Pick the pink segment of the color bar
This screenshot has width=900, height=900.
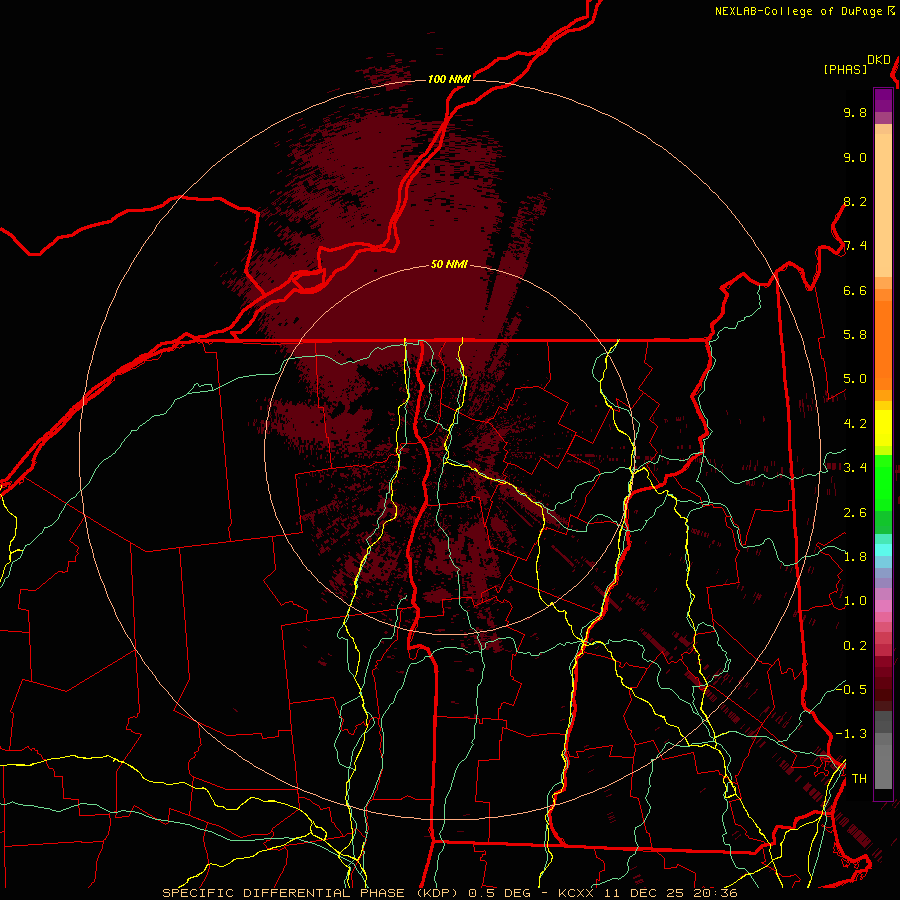pyautogui.click(x=883, y=606)
